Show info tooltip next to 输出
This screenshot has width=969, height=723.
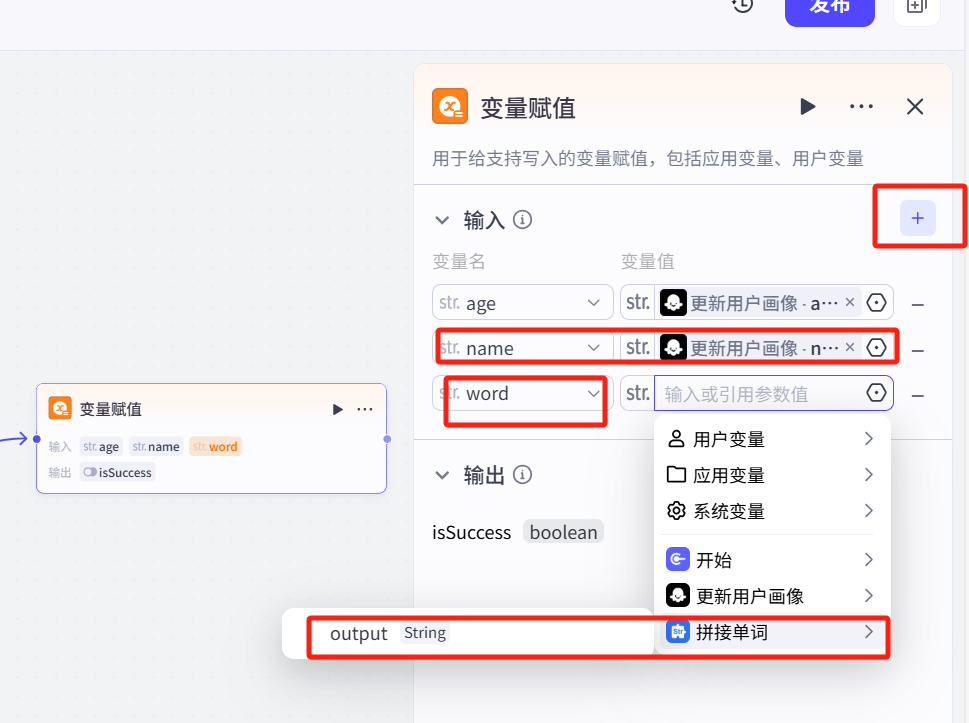coord(522,475)
